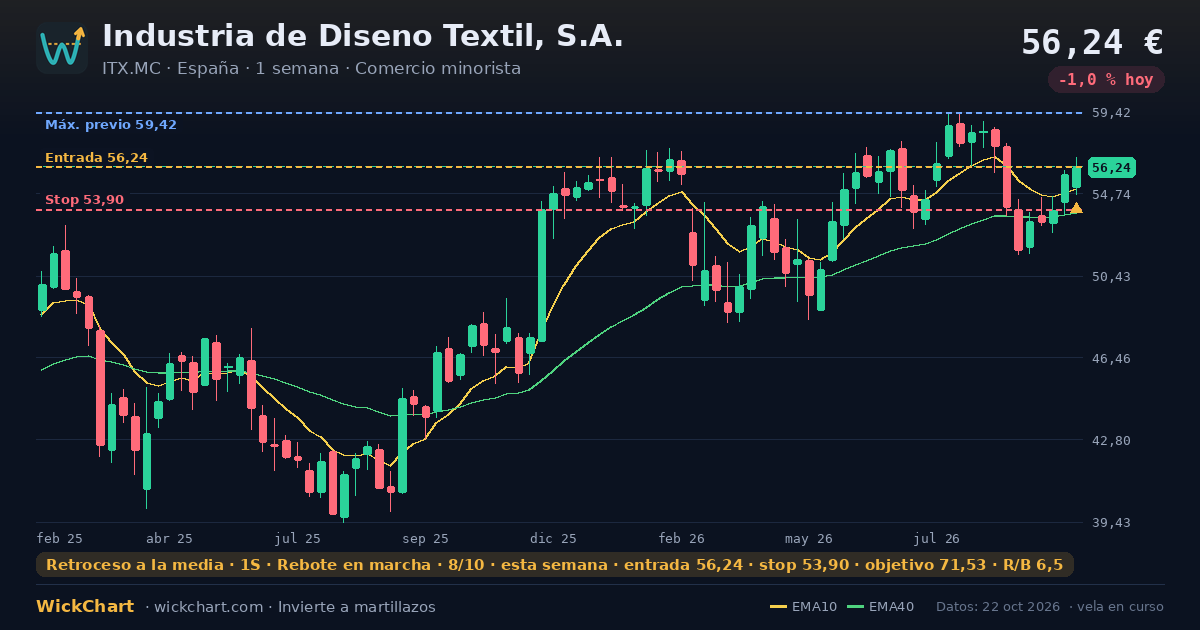Open the wickchart.com link

(209, 607)
